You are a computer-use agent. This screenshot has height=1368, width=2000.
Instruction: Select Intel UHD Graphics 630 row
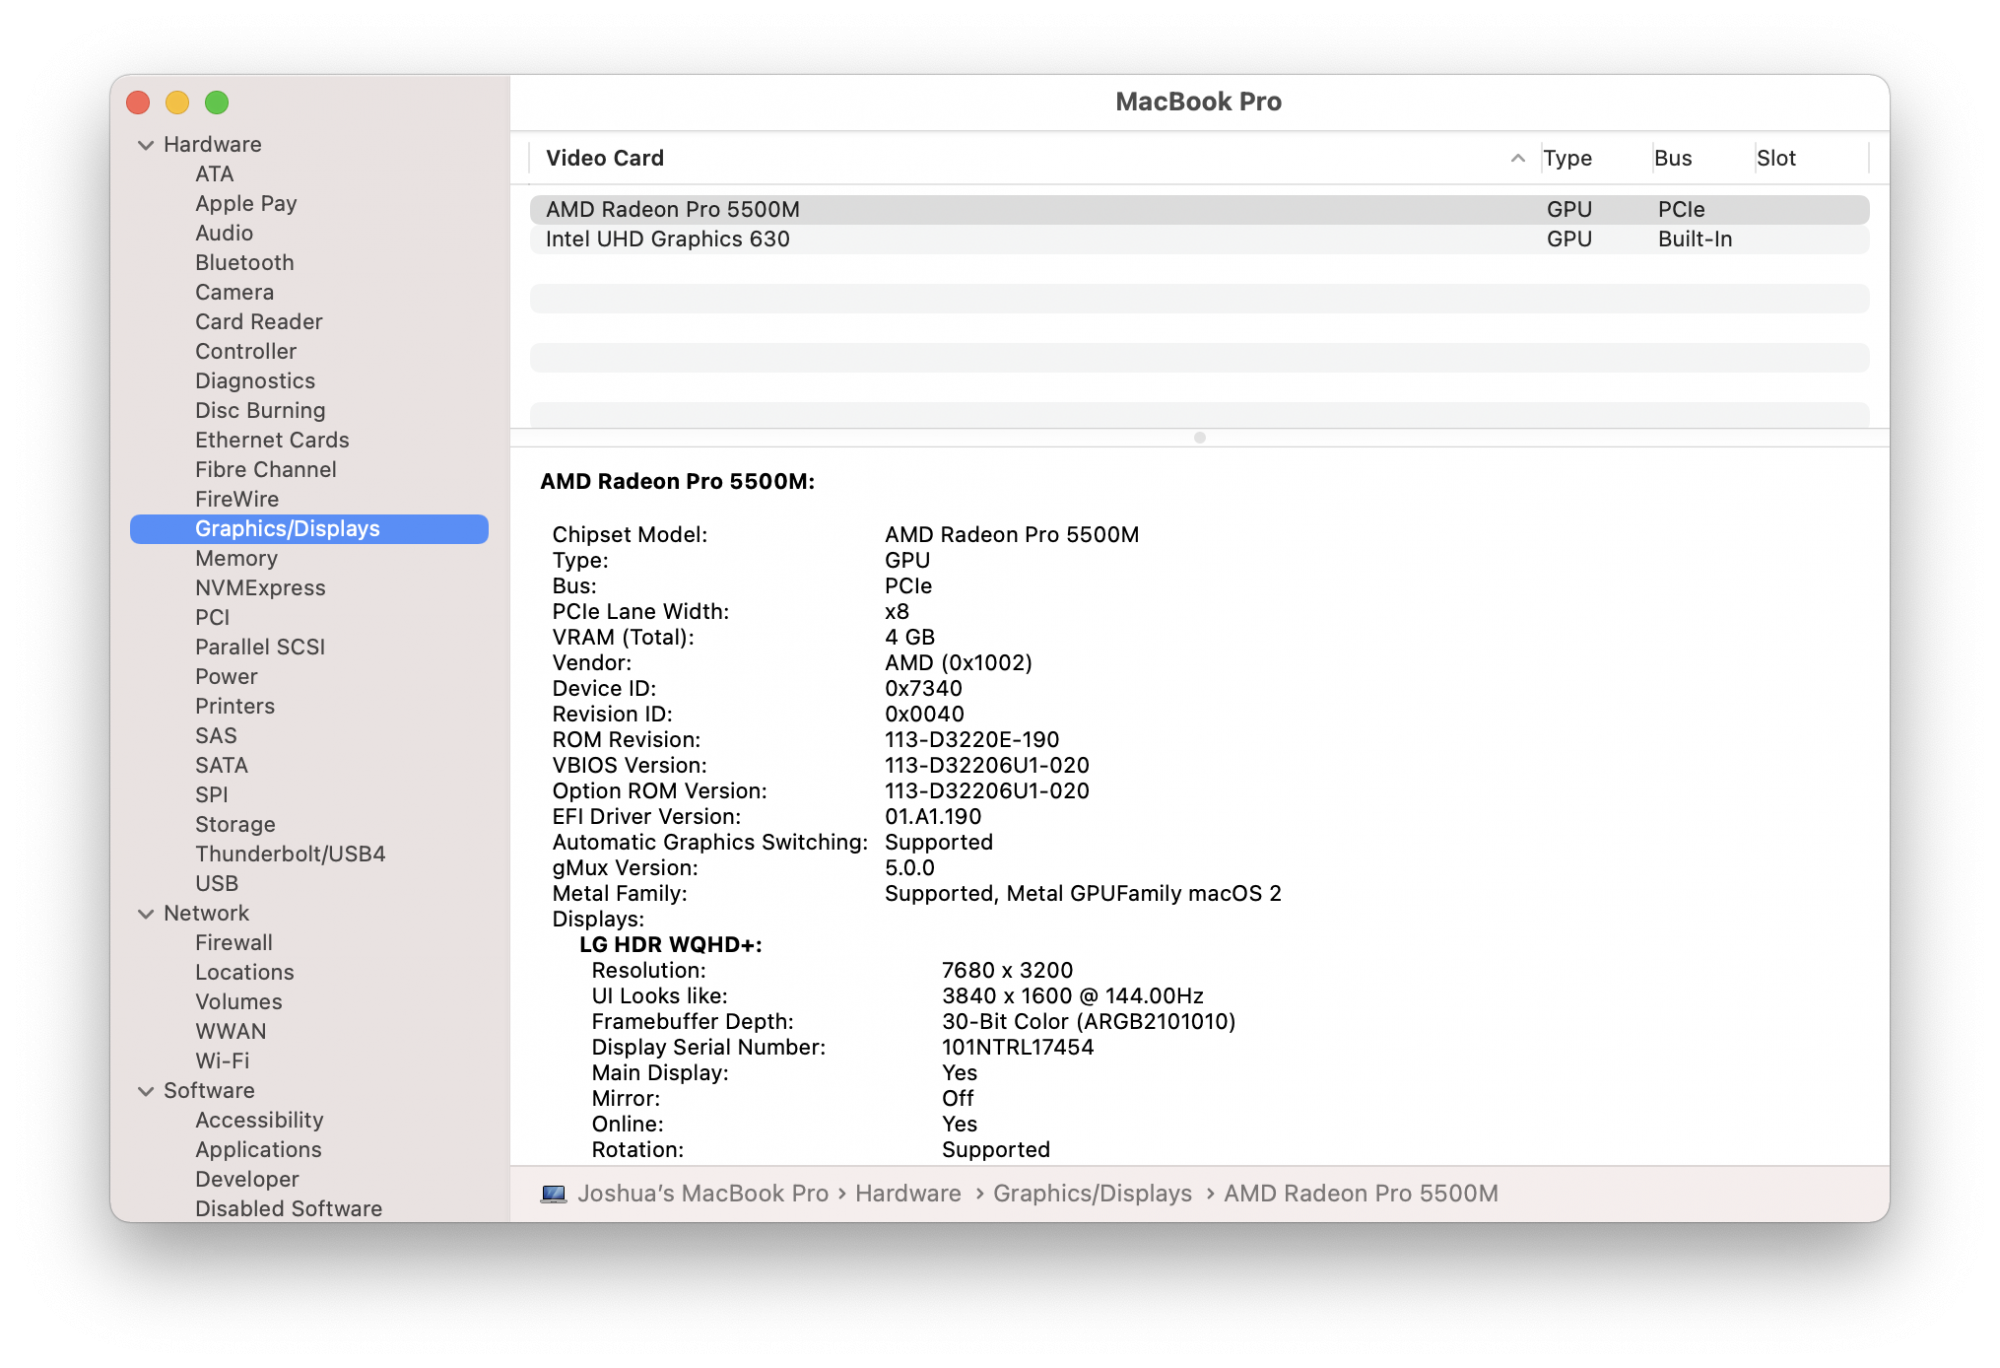click(x=667, y=239)
